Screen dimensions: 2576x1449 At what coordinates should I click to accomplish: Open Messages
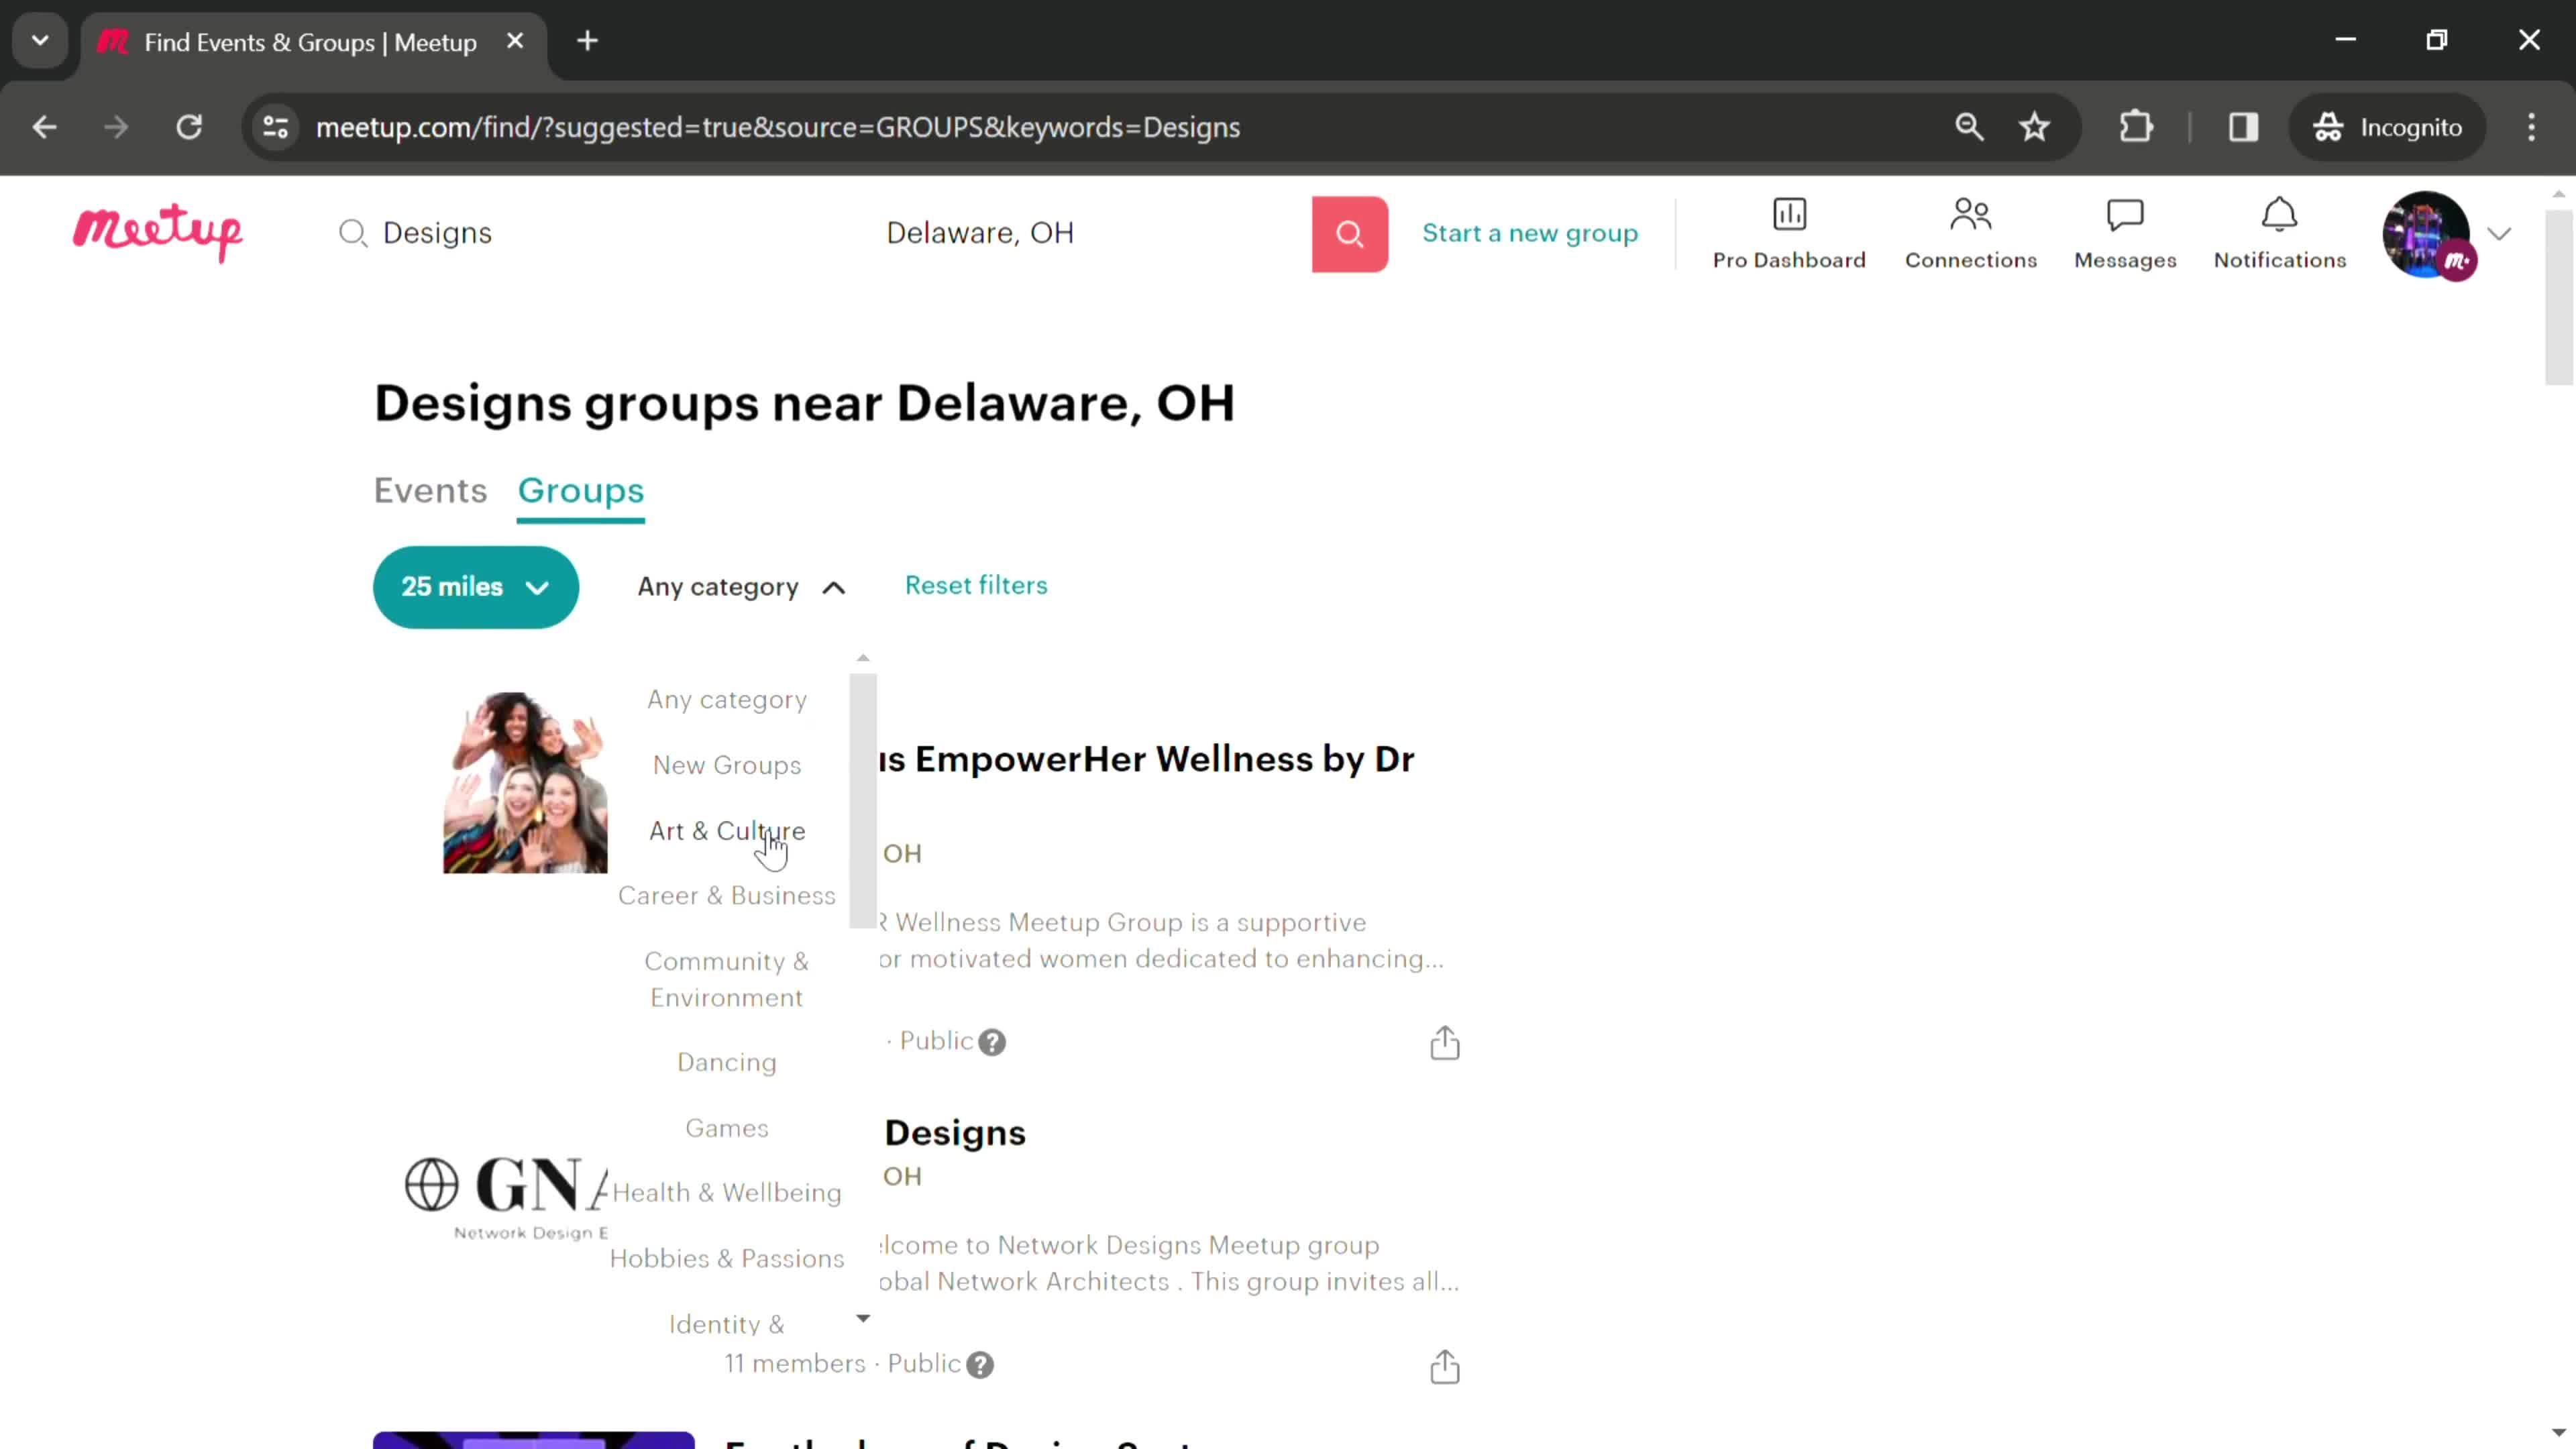coord(2125,234)
